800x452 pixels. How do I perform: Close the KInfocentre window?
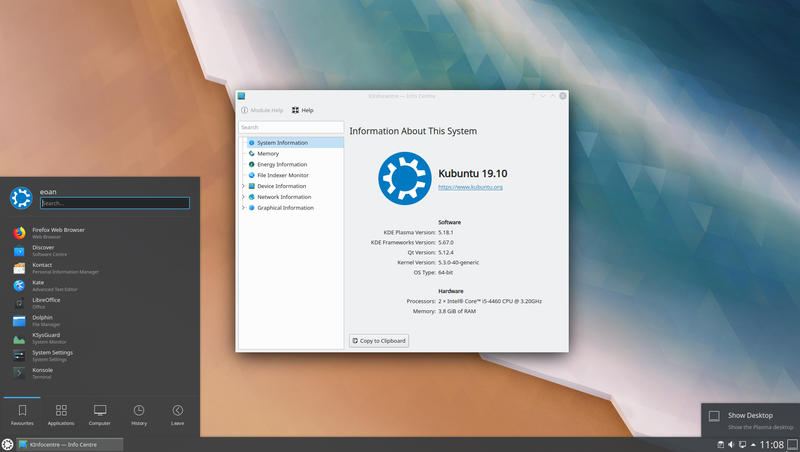pos(563,96)
